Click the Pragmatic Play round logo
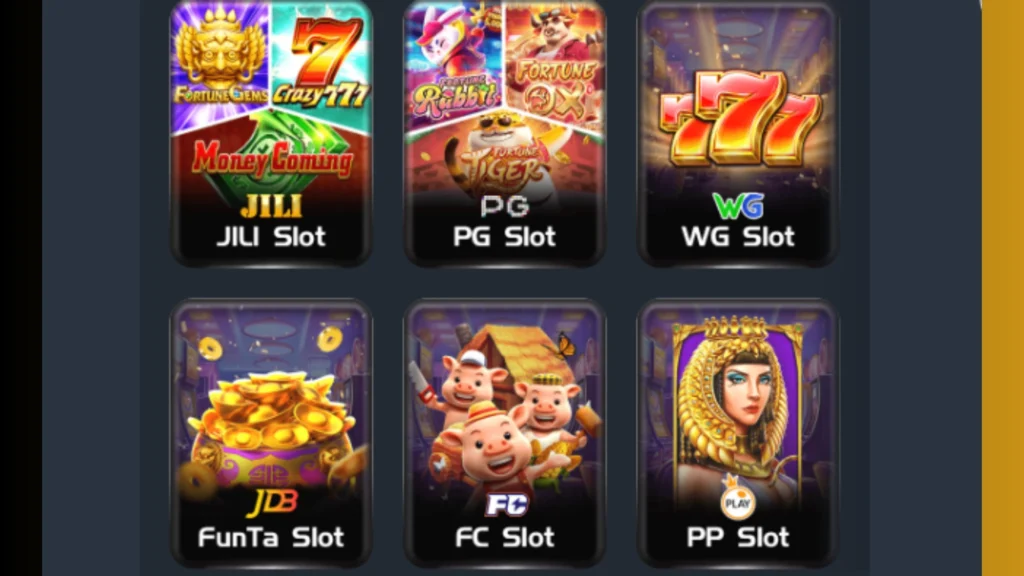 point(738,502)
